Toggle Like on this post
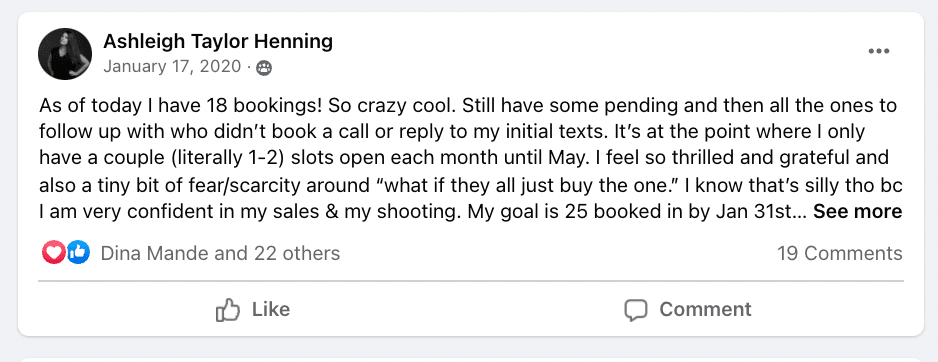938x362 pixels. [252, 309]
